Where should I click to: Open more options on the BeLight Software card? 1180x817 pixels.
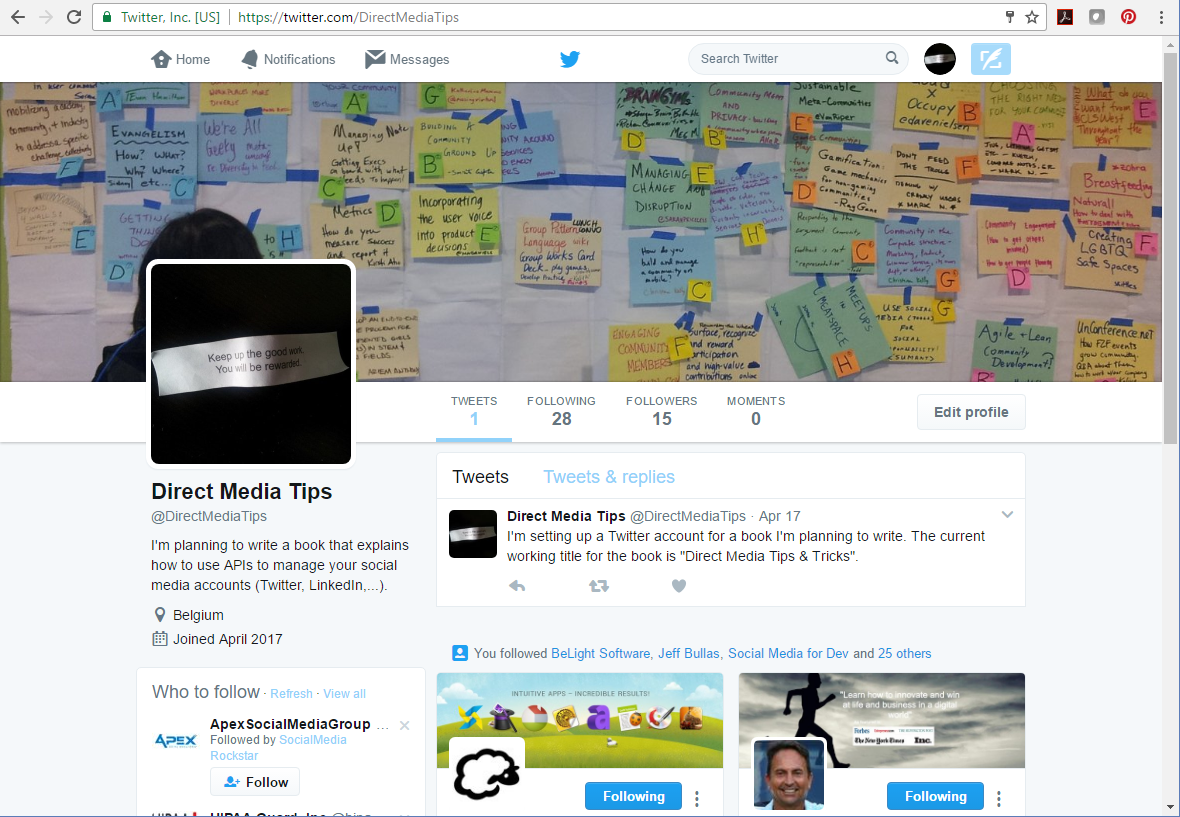[x=697, y=797]
